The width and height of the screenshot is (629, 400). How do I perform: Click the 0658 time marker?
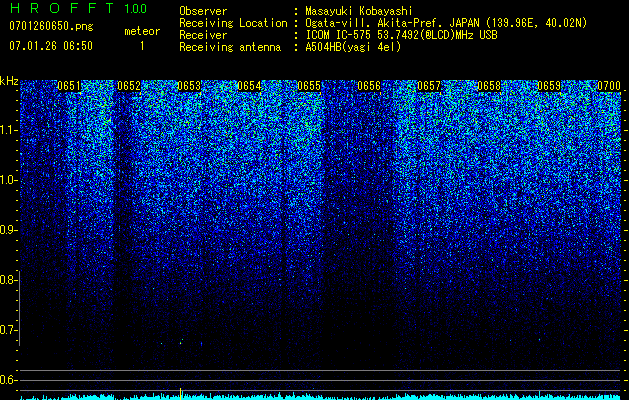pos(489,86)
